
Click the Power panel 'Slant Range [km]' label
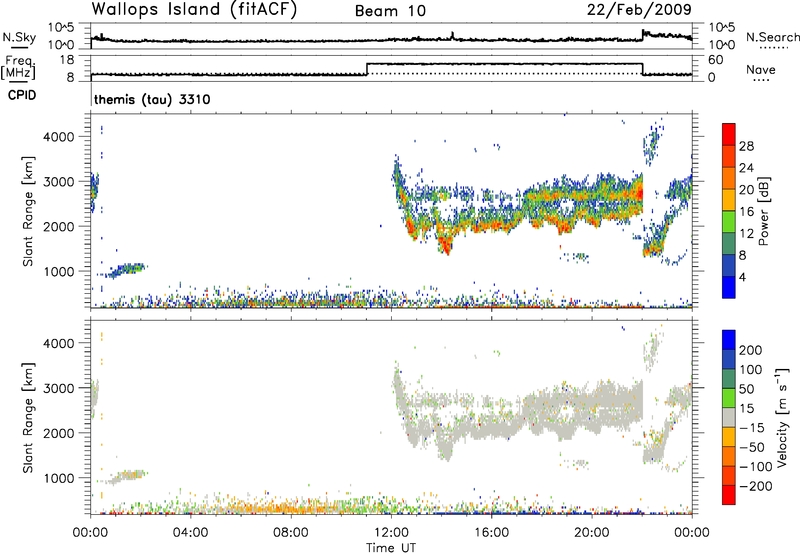[28, 211]
